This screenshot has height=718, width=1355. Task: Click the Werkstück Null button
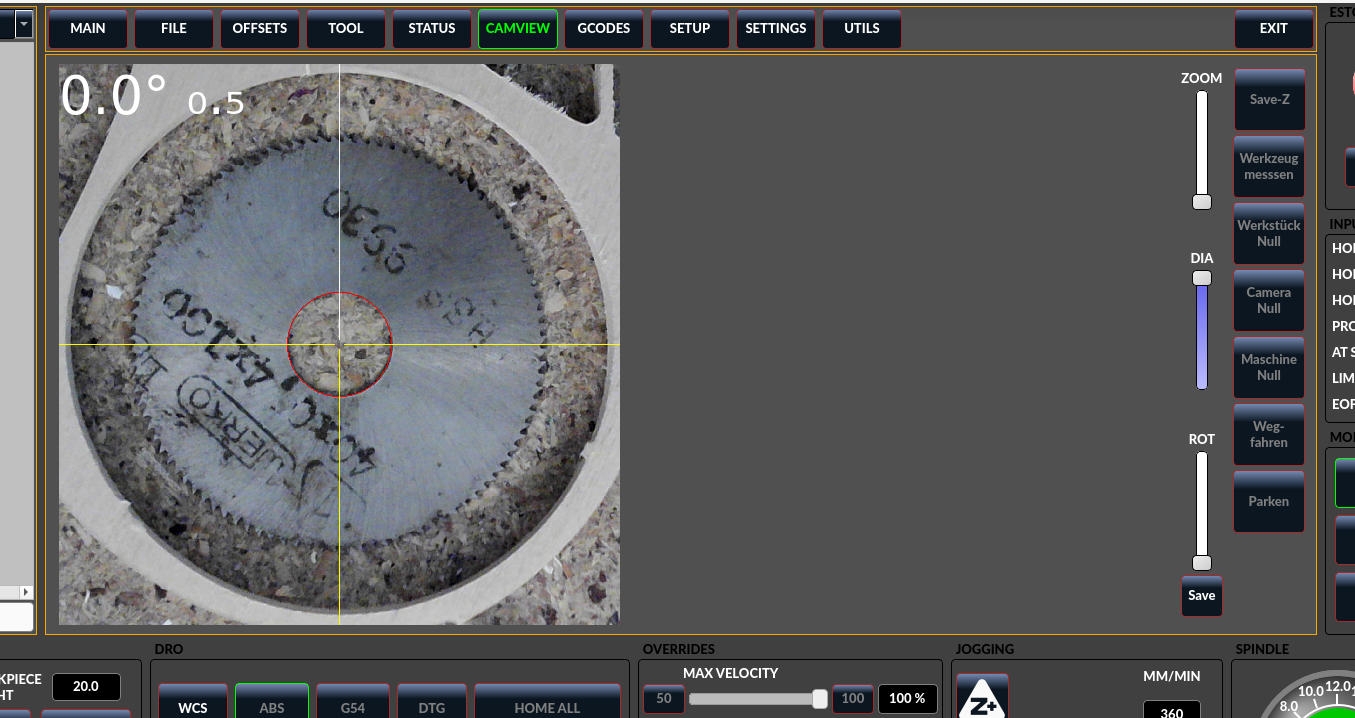point(1269,233)
